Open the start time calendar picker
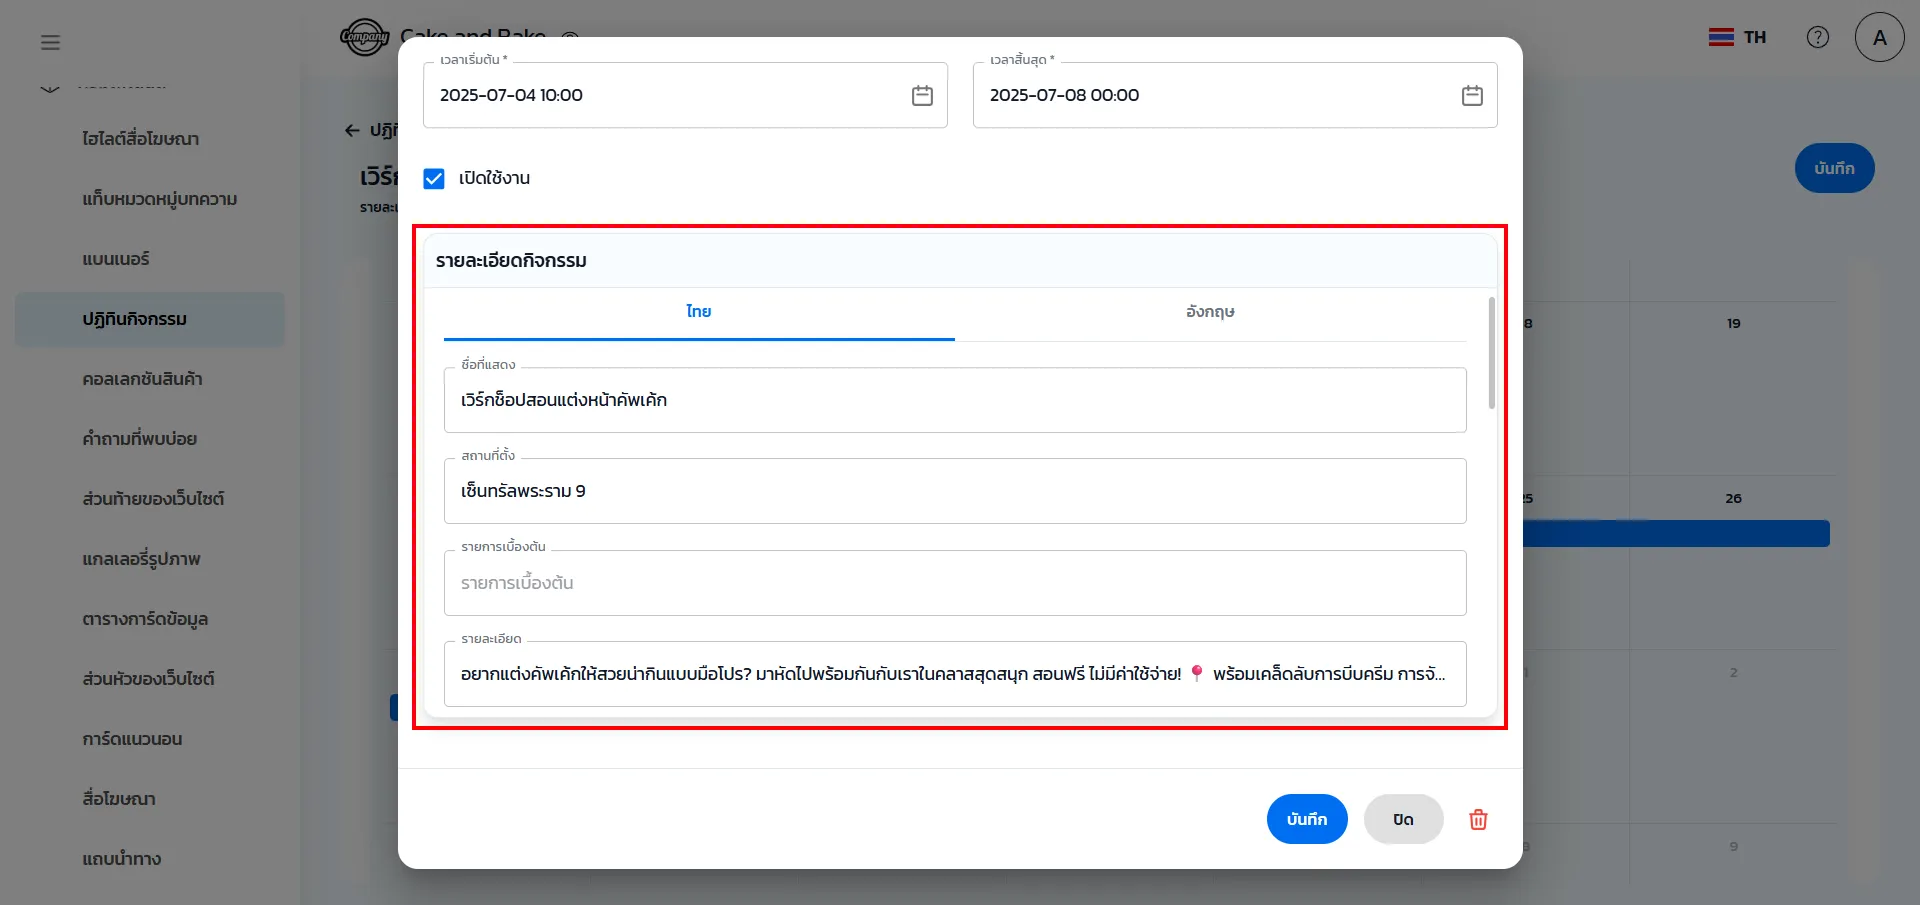 coord(922,95)
